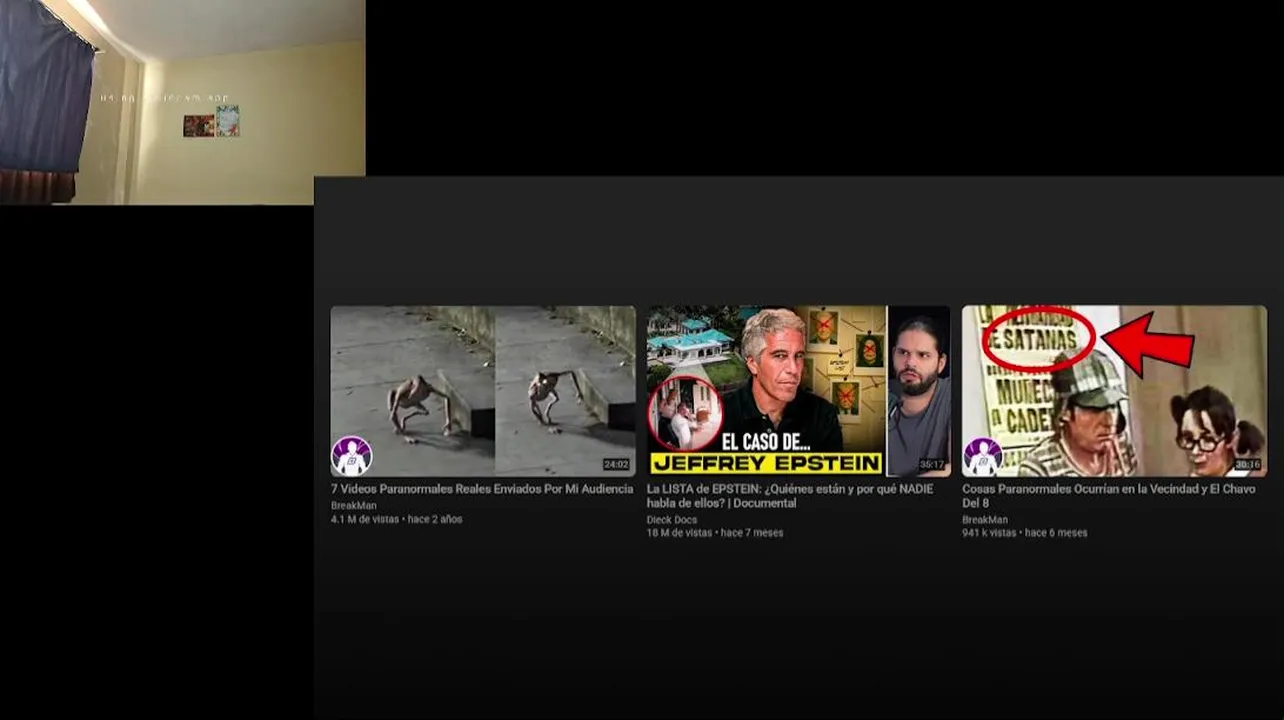Click the 30:16 duration badge
The image size is (1284, 720).
click(x=1247, y=465)
